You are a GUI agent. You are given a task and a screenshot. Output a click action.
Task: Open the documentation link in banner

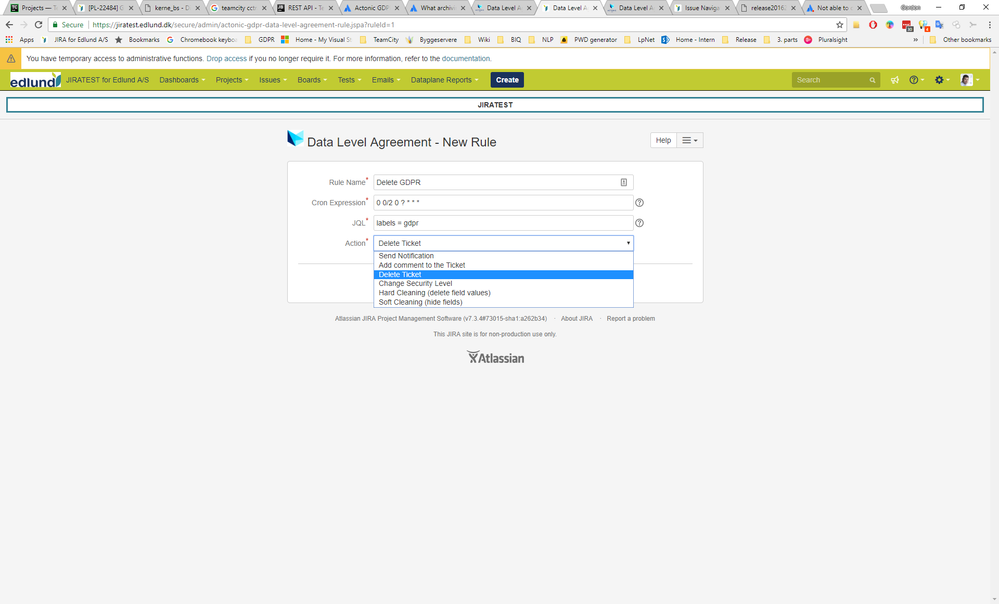click(x=466, y=58)
